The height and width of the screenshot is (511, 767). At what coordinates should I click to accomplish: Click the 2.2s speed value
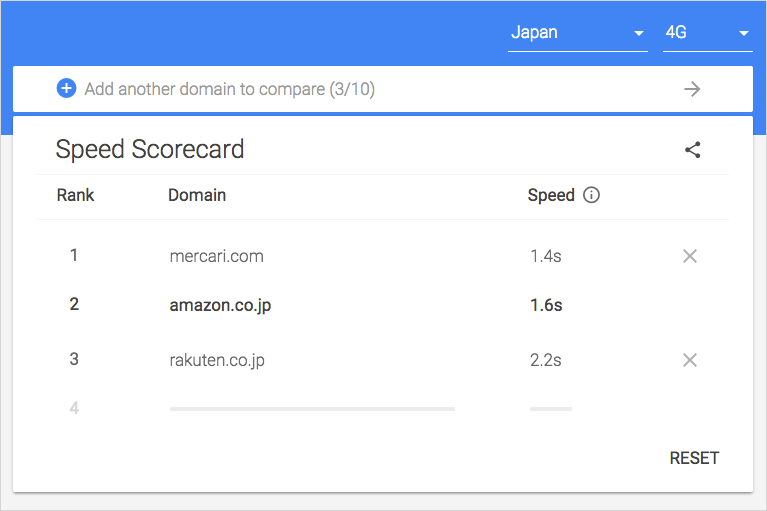(546, 360)
